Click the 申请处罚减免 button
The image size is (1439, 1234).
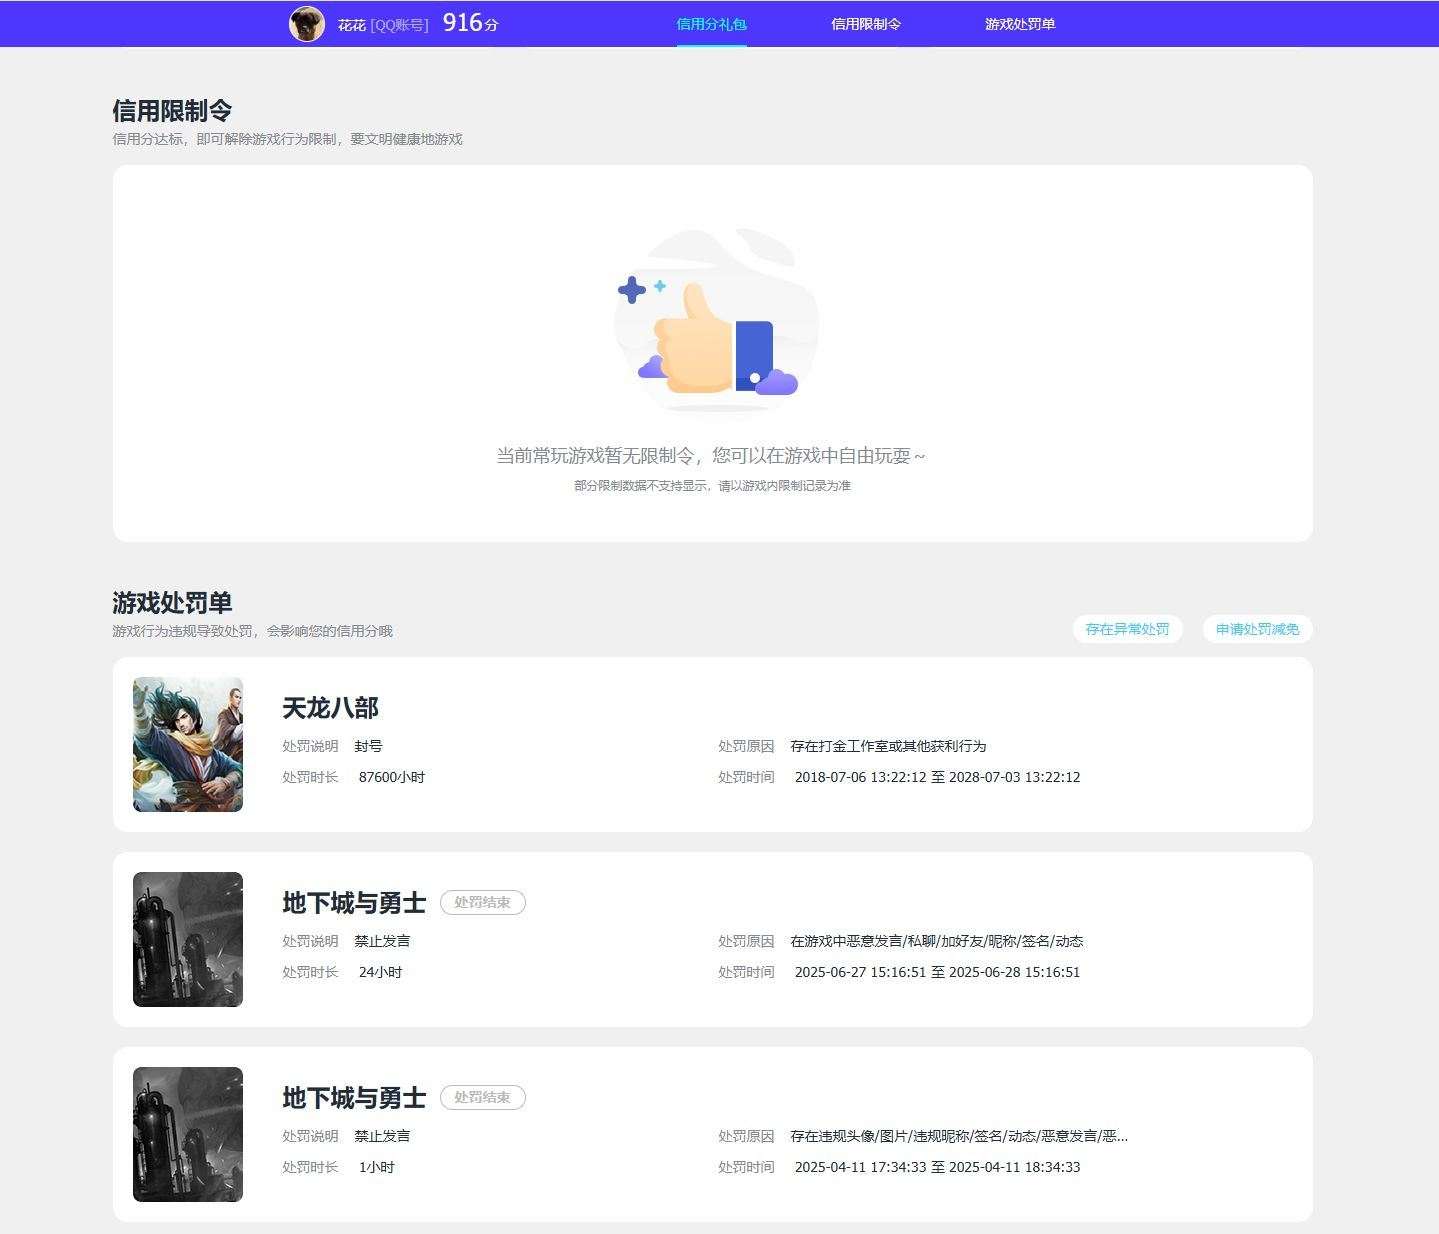click(1257, 629)
